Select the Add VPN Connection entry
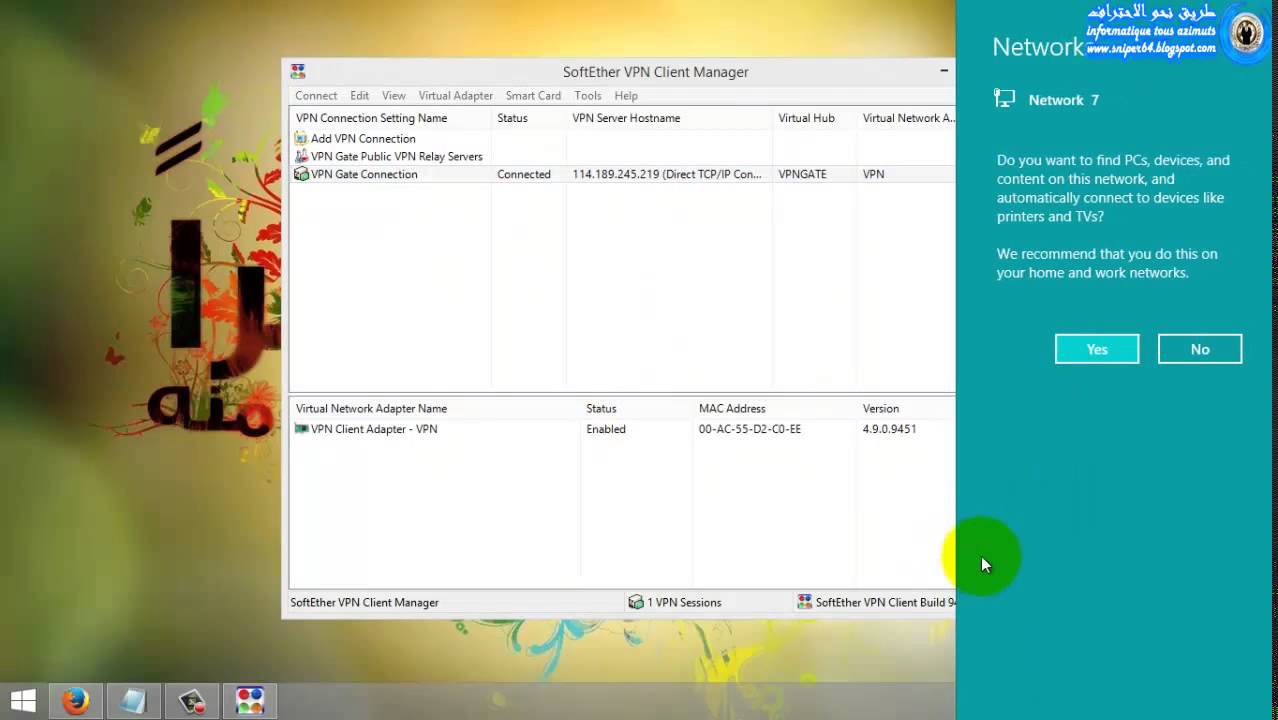The image size is (1278, 720). (363, 139)
